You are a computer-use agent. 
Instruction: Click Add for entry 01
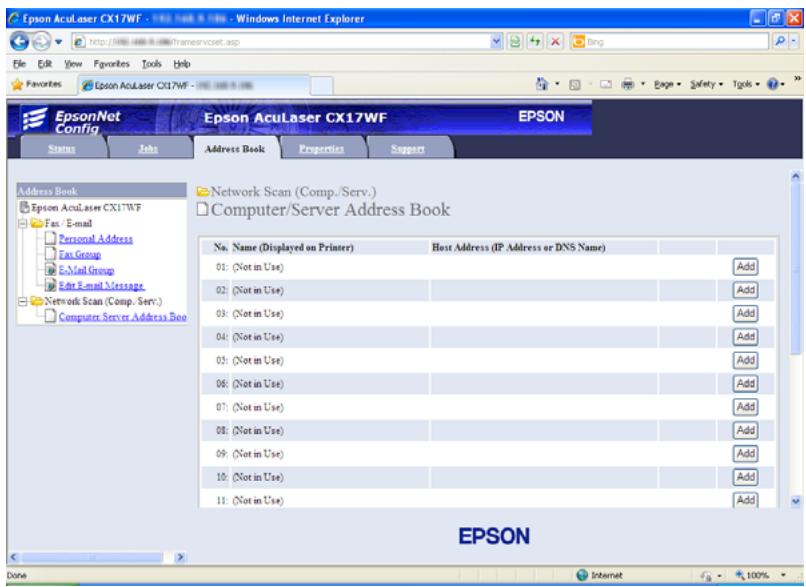point(745,267)
